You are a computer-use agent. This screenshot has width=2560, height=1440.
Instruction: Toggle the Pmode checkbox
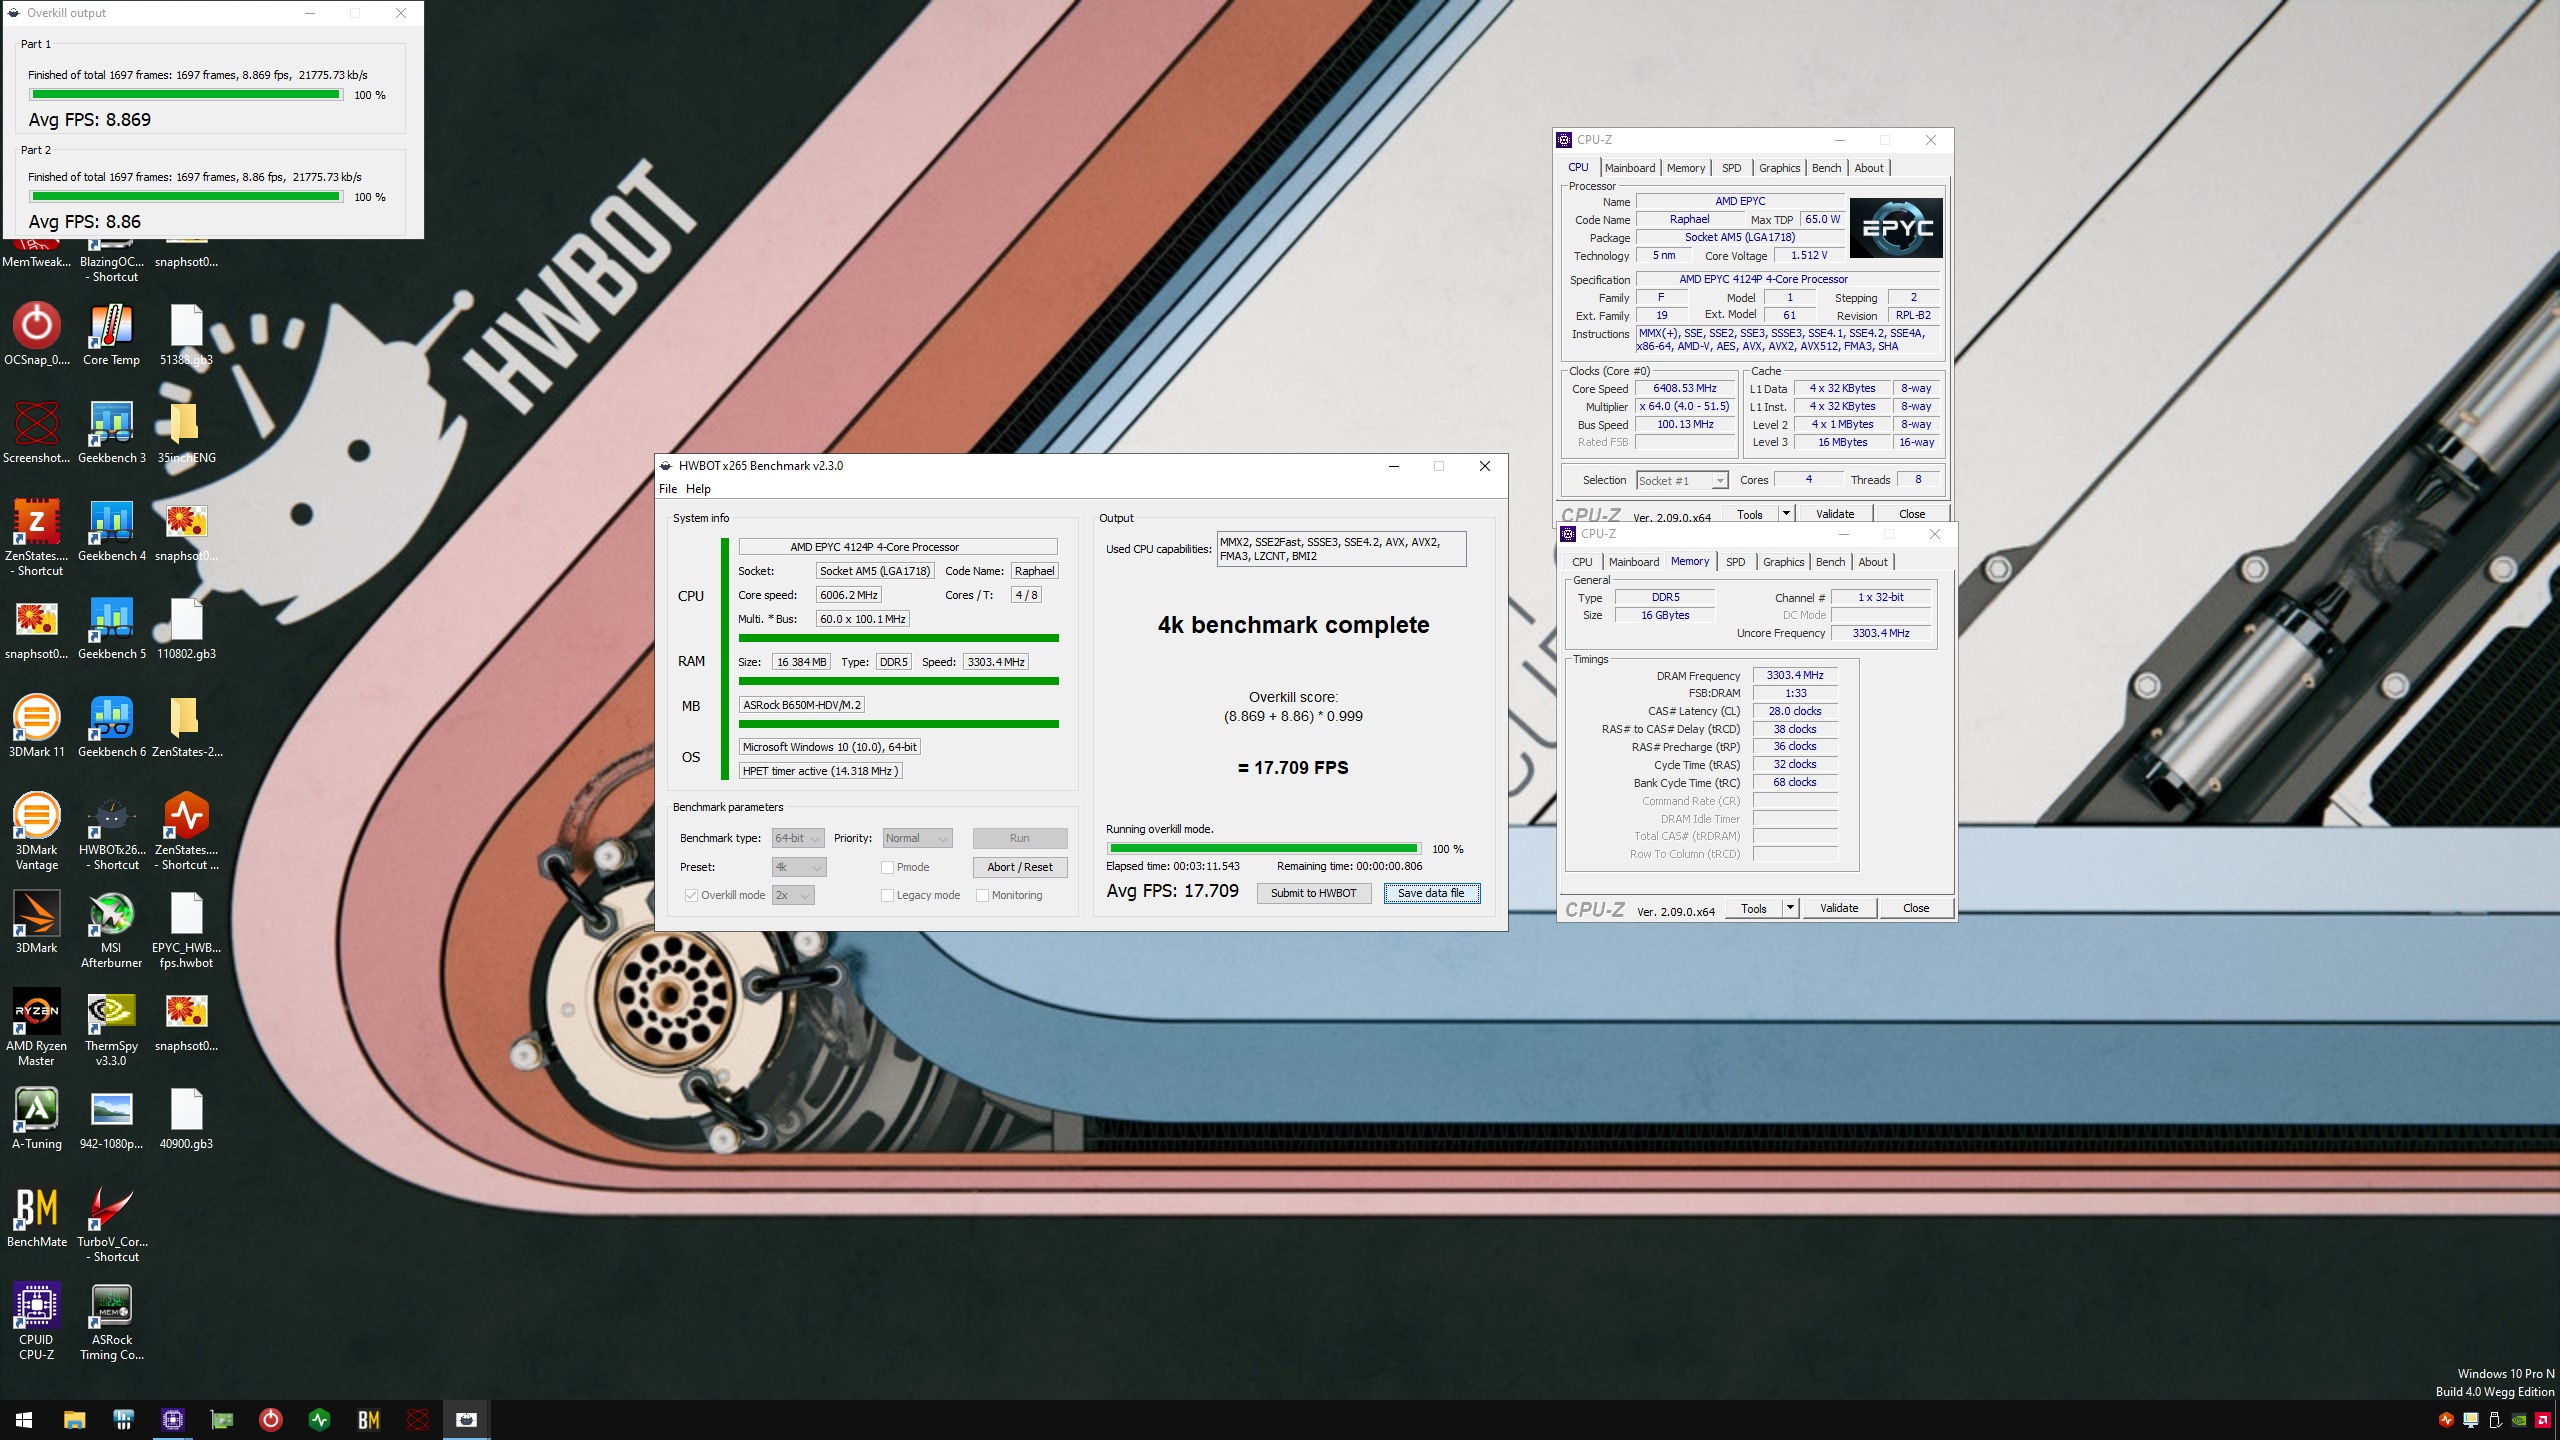[887, 867]
